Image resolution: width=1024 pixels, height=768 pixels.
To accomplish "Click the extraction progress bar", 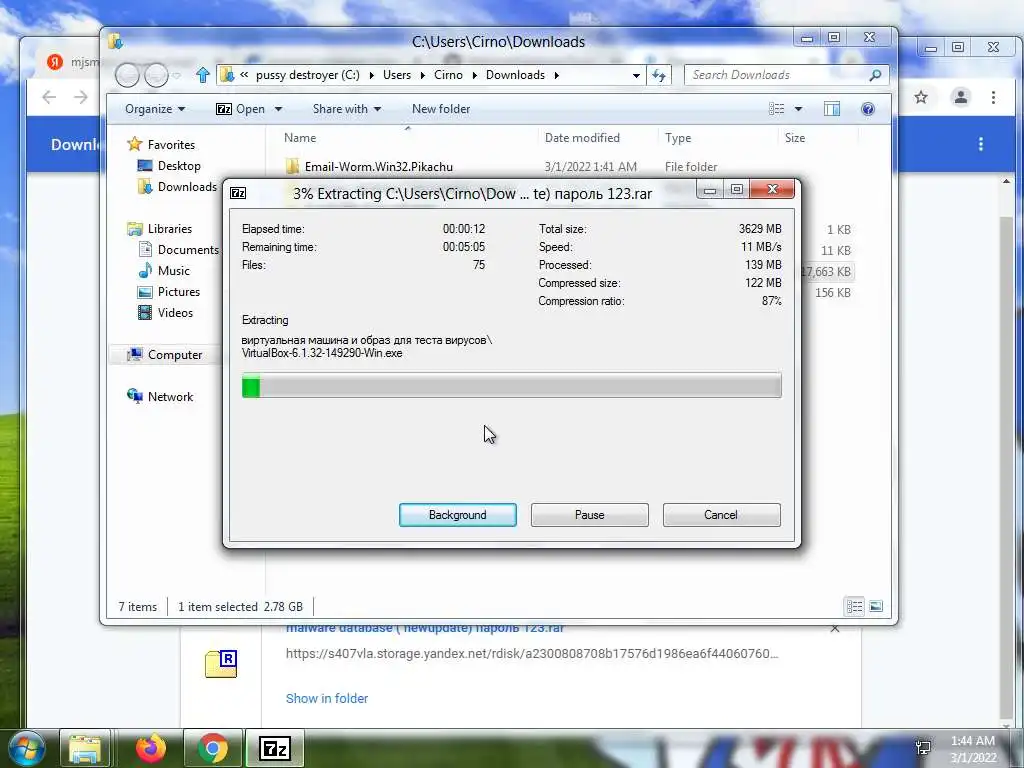I will pos(511,385).
